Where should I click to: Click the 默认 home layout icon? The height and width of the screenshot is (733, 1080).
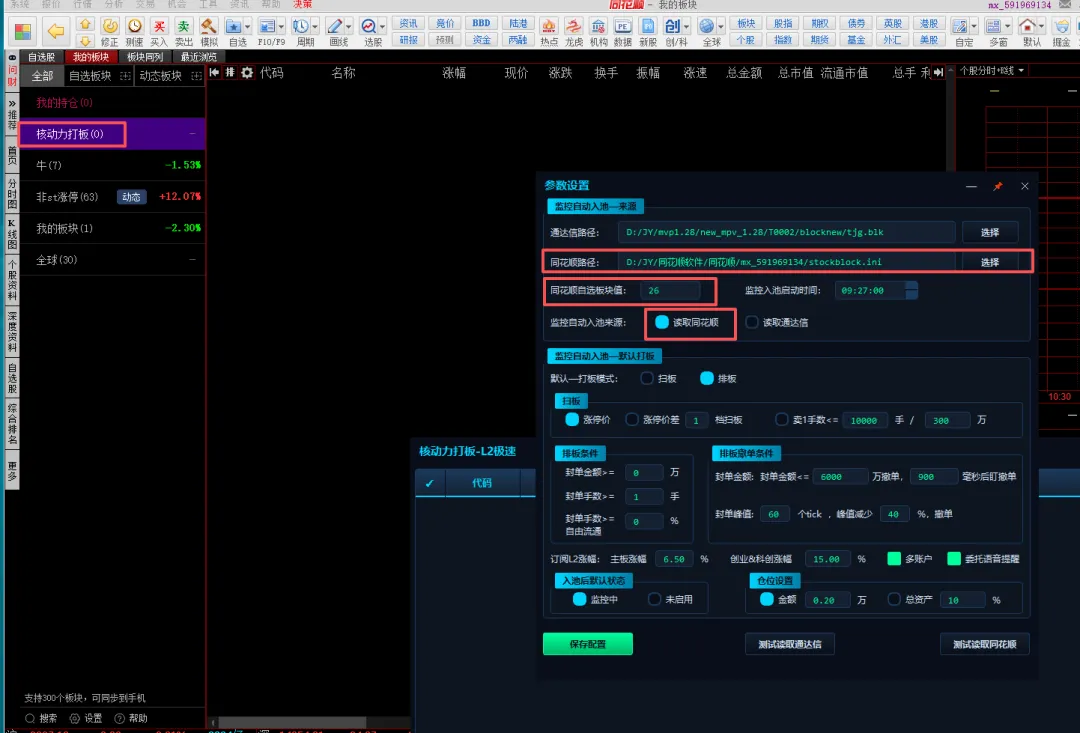pyautogui.click(x=1027, y=27)
